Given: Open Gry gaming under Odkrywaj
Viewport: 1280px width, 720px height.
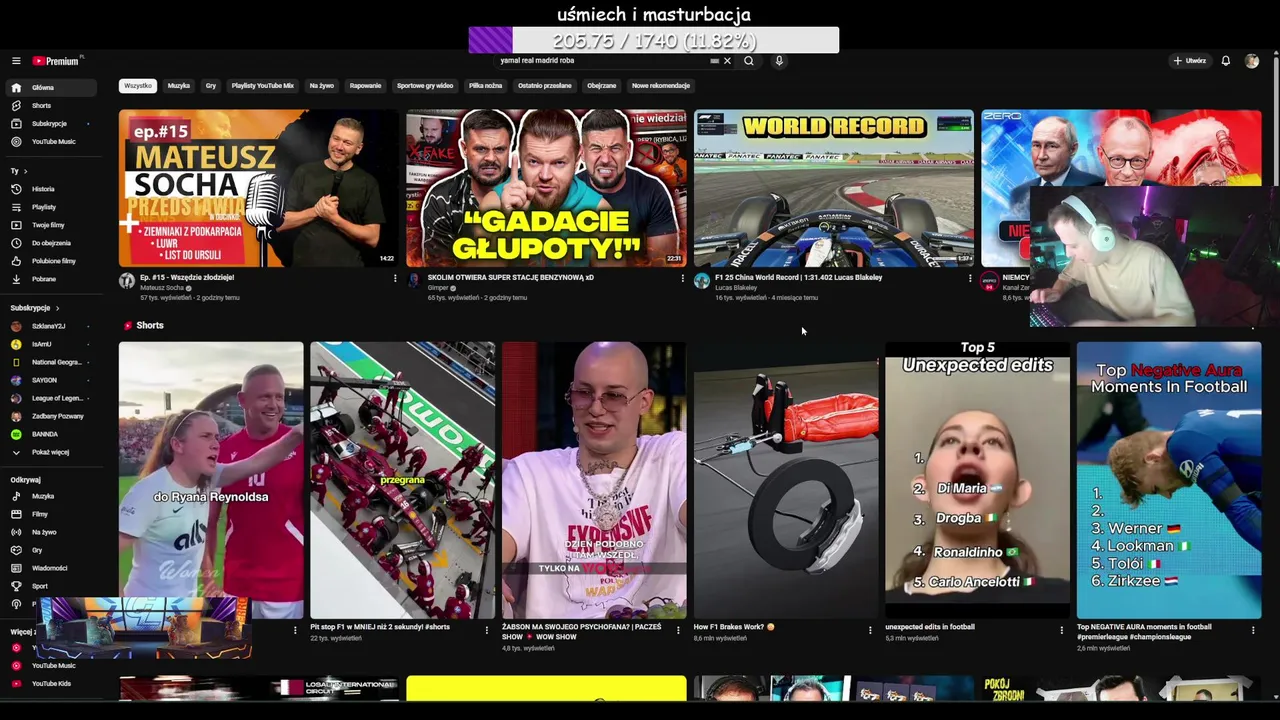Looking at the screenshot, I should (x=50, y=550).
